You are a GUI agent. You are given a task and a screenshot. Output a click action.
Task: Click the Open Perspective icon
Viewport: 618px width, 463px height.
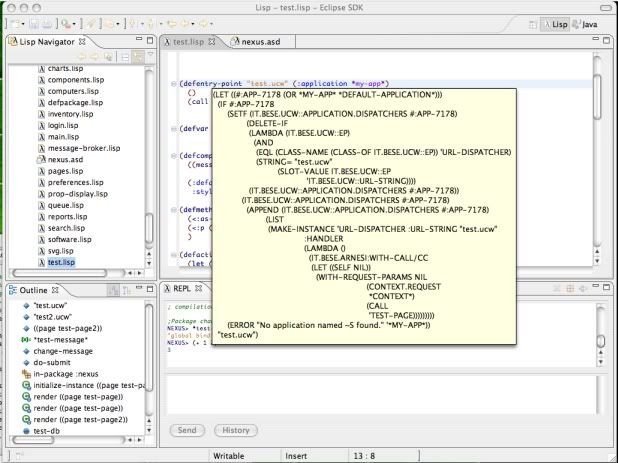click(532, 24)
